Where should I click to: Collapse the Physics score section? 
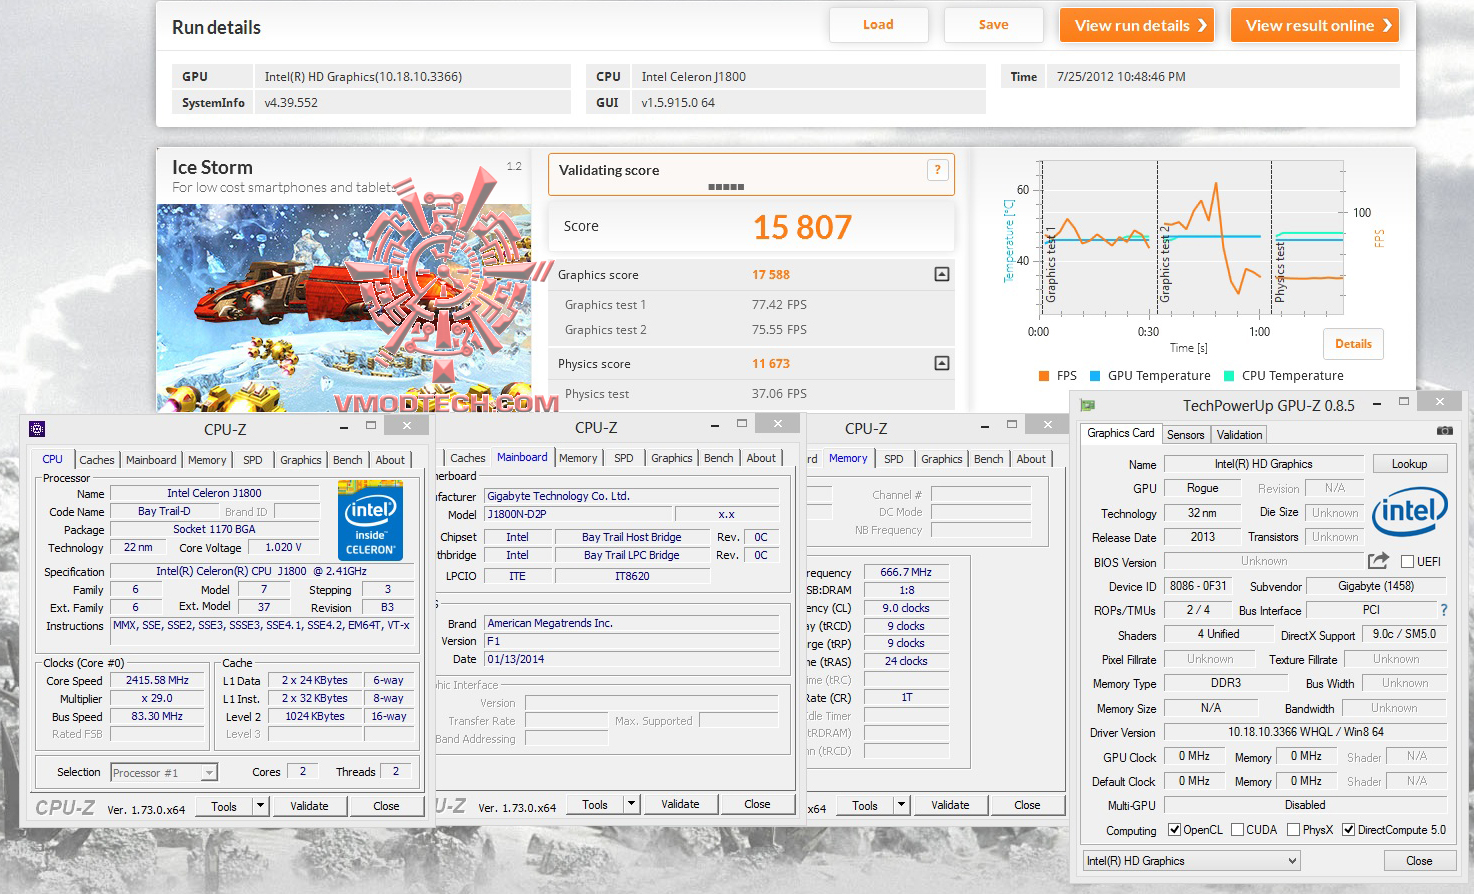(x=941, y=363)
